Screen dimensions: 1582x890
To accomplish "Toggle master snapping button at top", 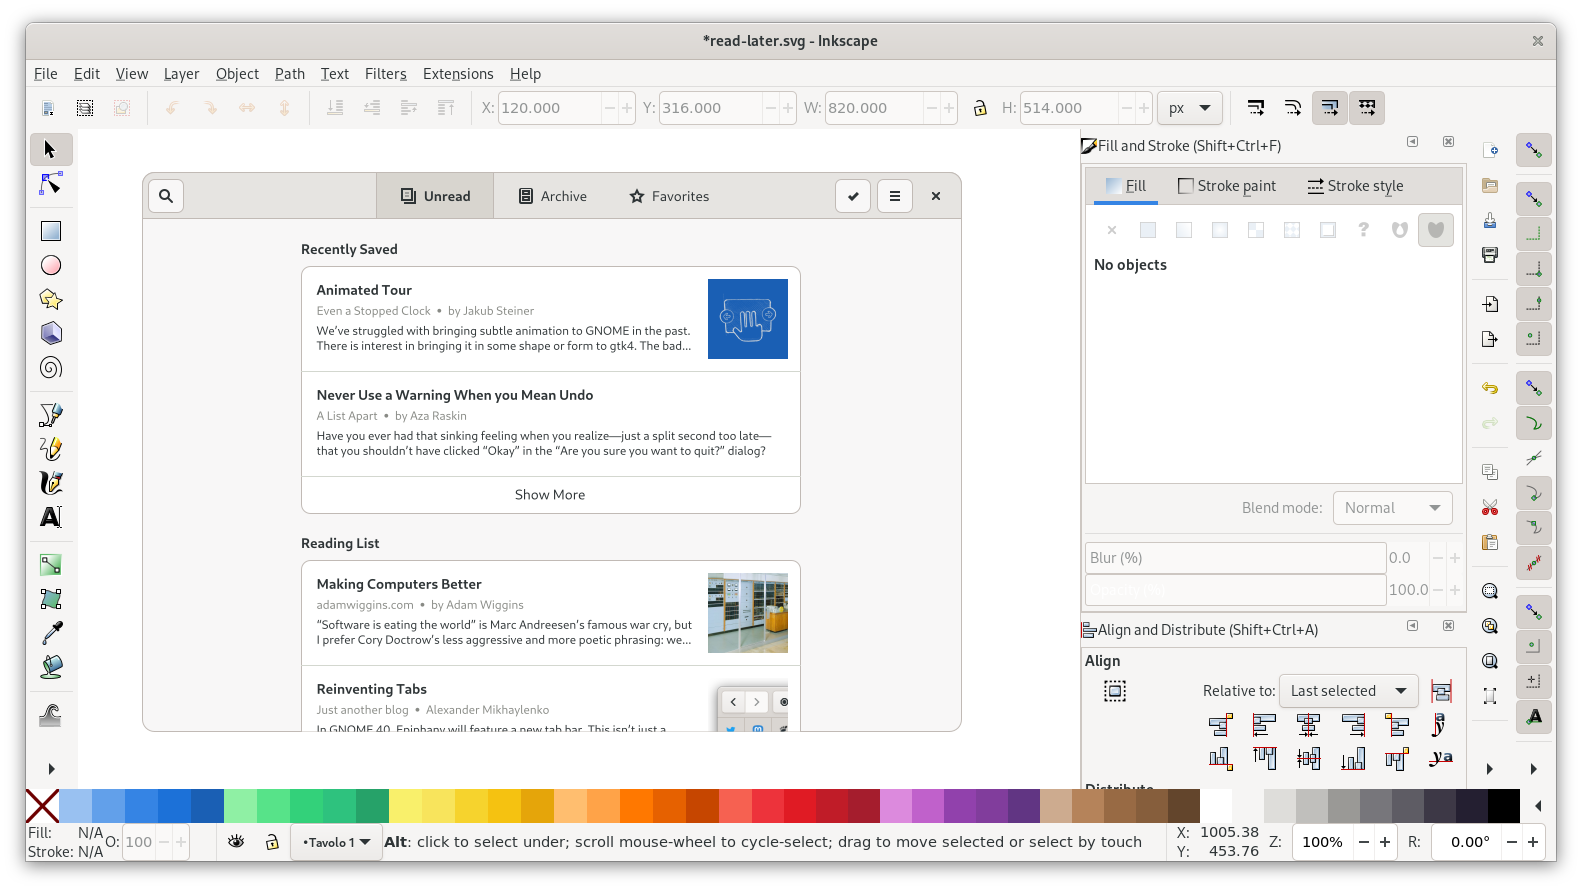I will 1534,151.
